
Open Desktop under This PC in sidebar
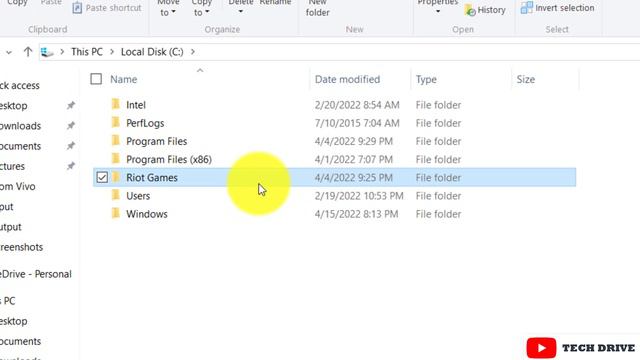(13, 321)
